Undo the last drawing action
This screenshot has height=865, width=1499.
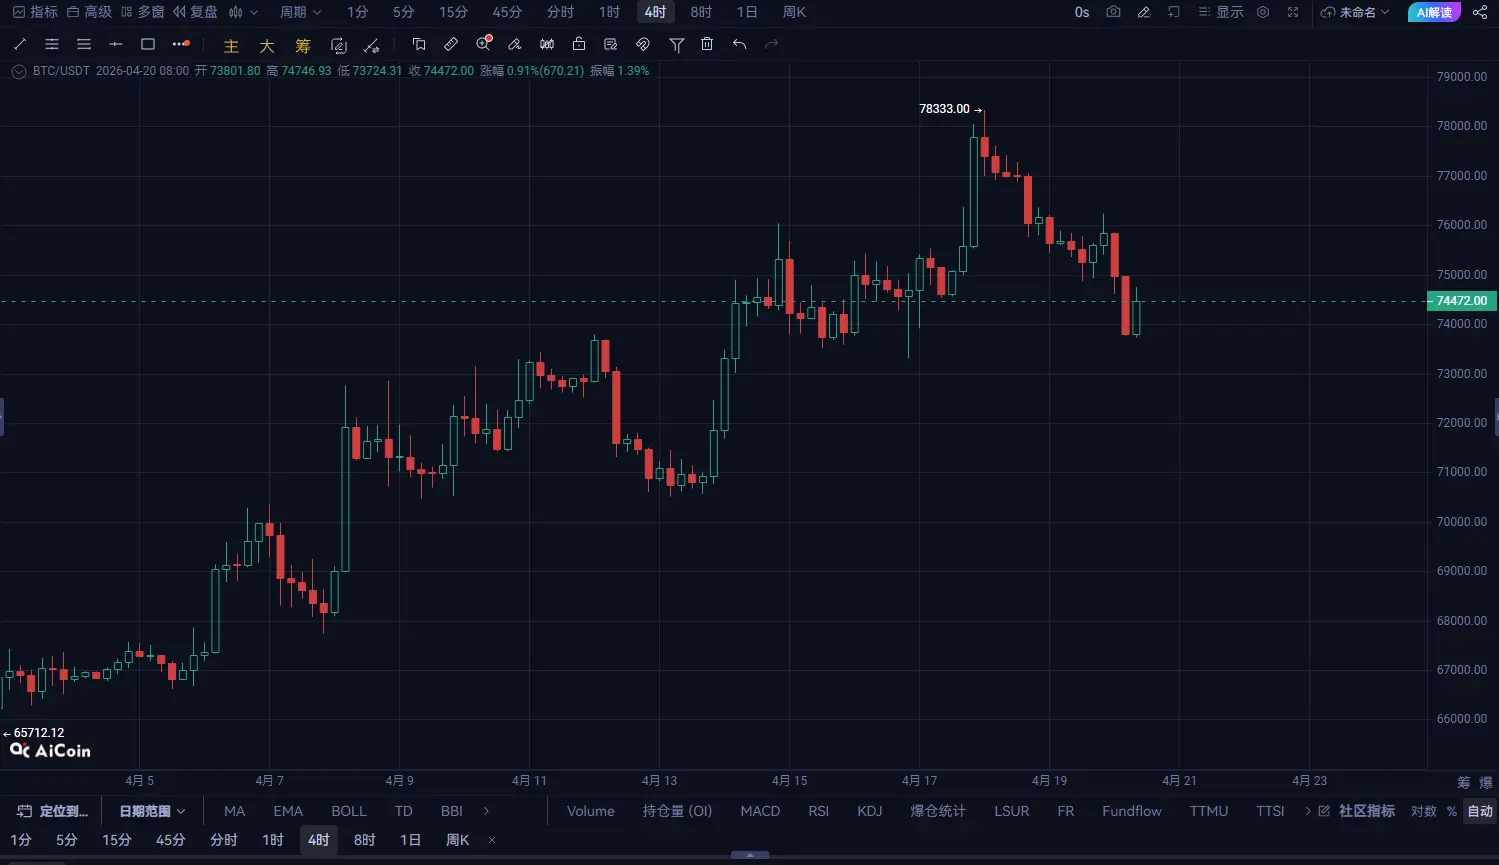point(739,44)
